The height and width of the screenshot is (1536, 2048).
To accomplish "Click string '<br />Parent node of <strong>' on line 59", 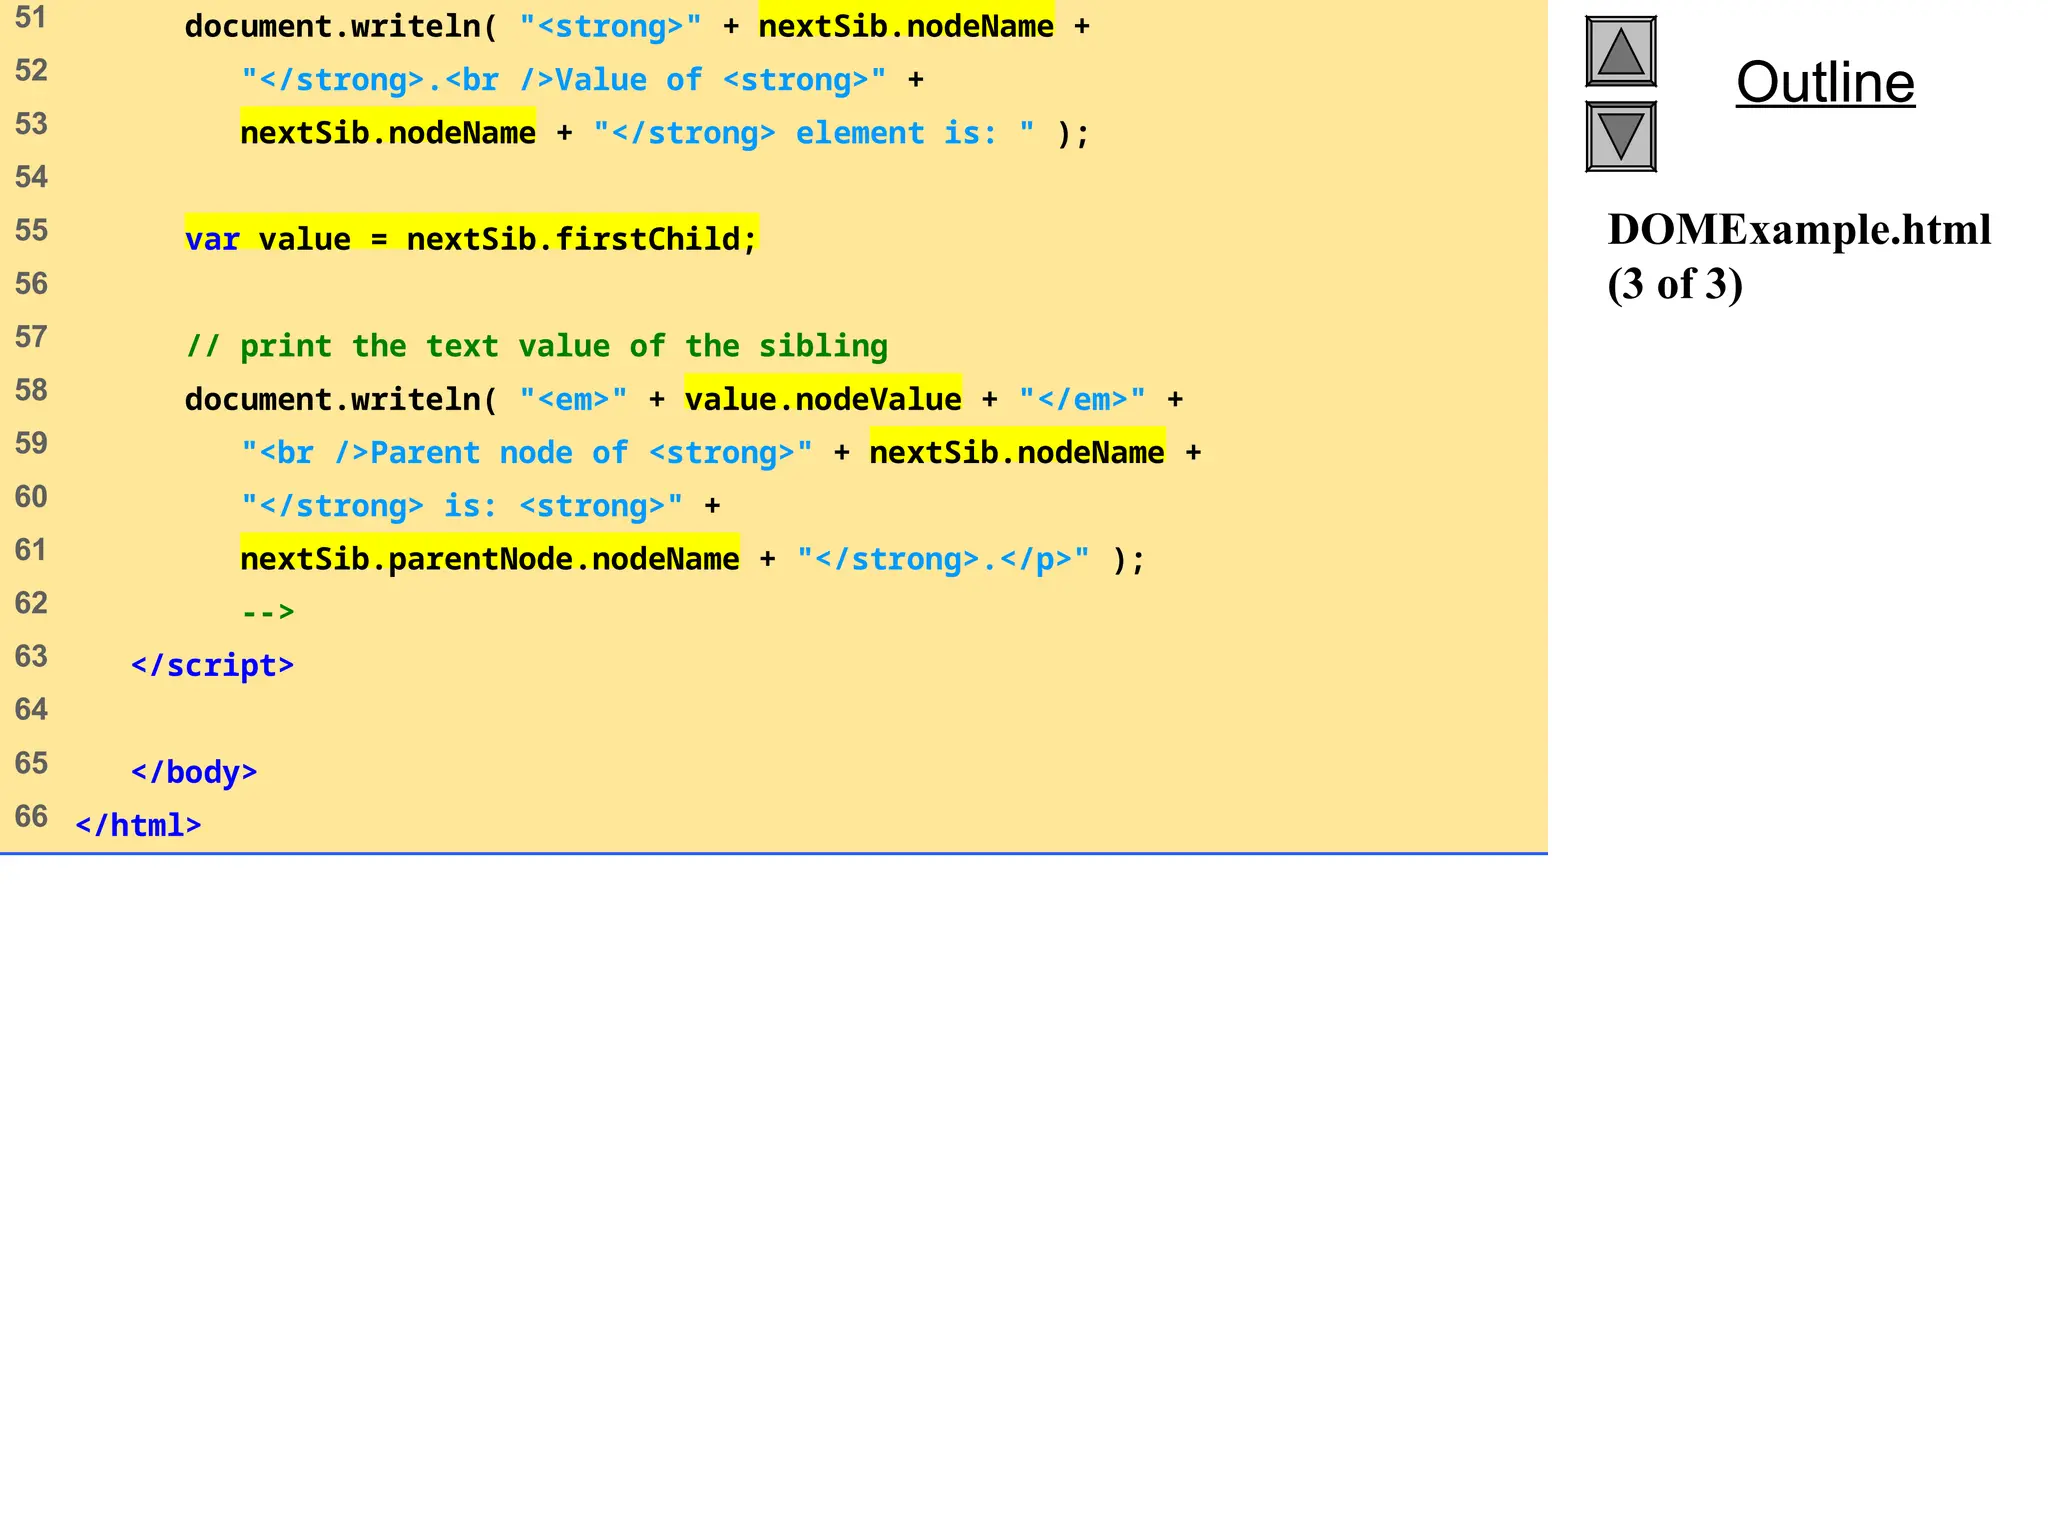I will tap(527, 452).
